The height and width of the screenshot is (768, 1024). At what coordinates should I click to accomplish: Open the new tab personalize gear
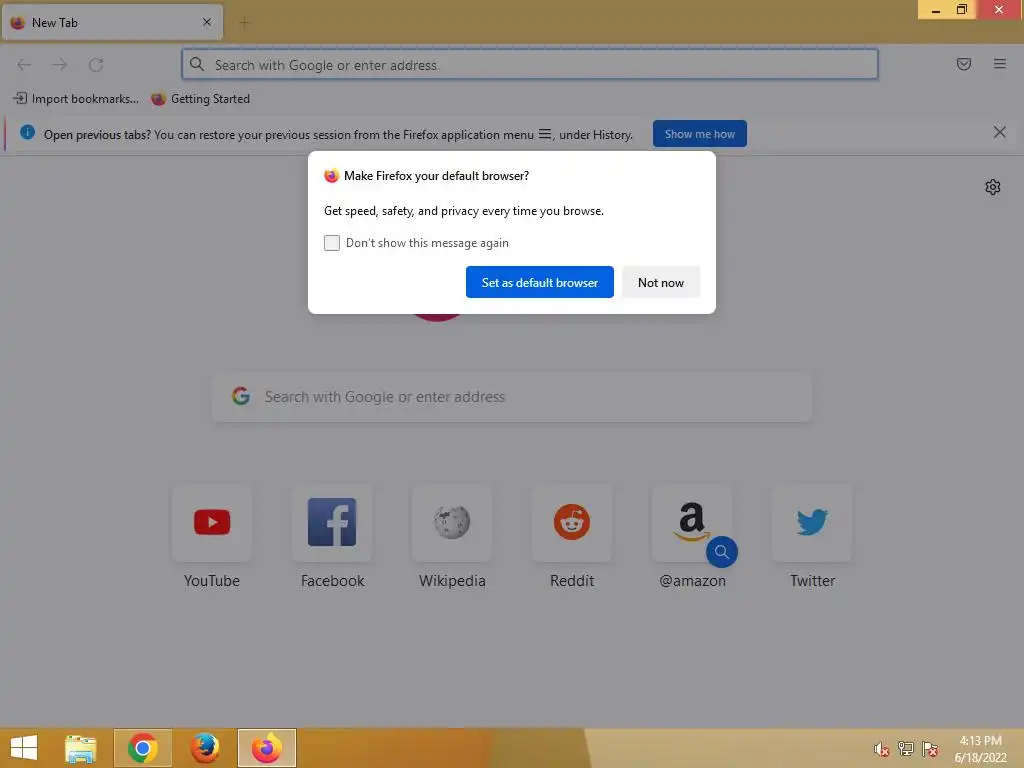(x=992, y=187)
